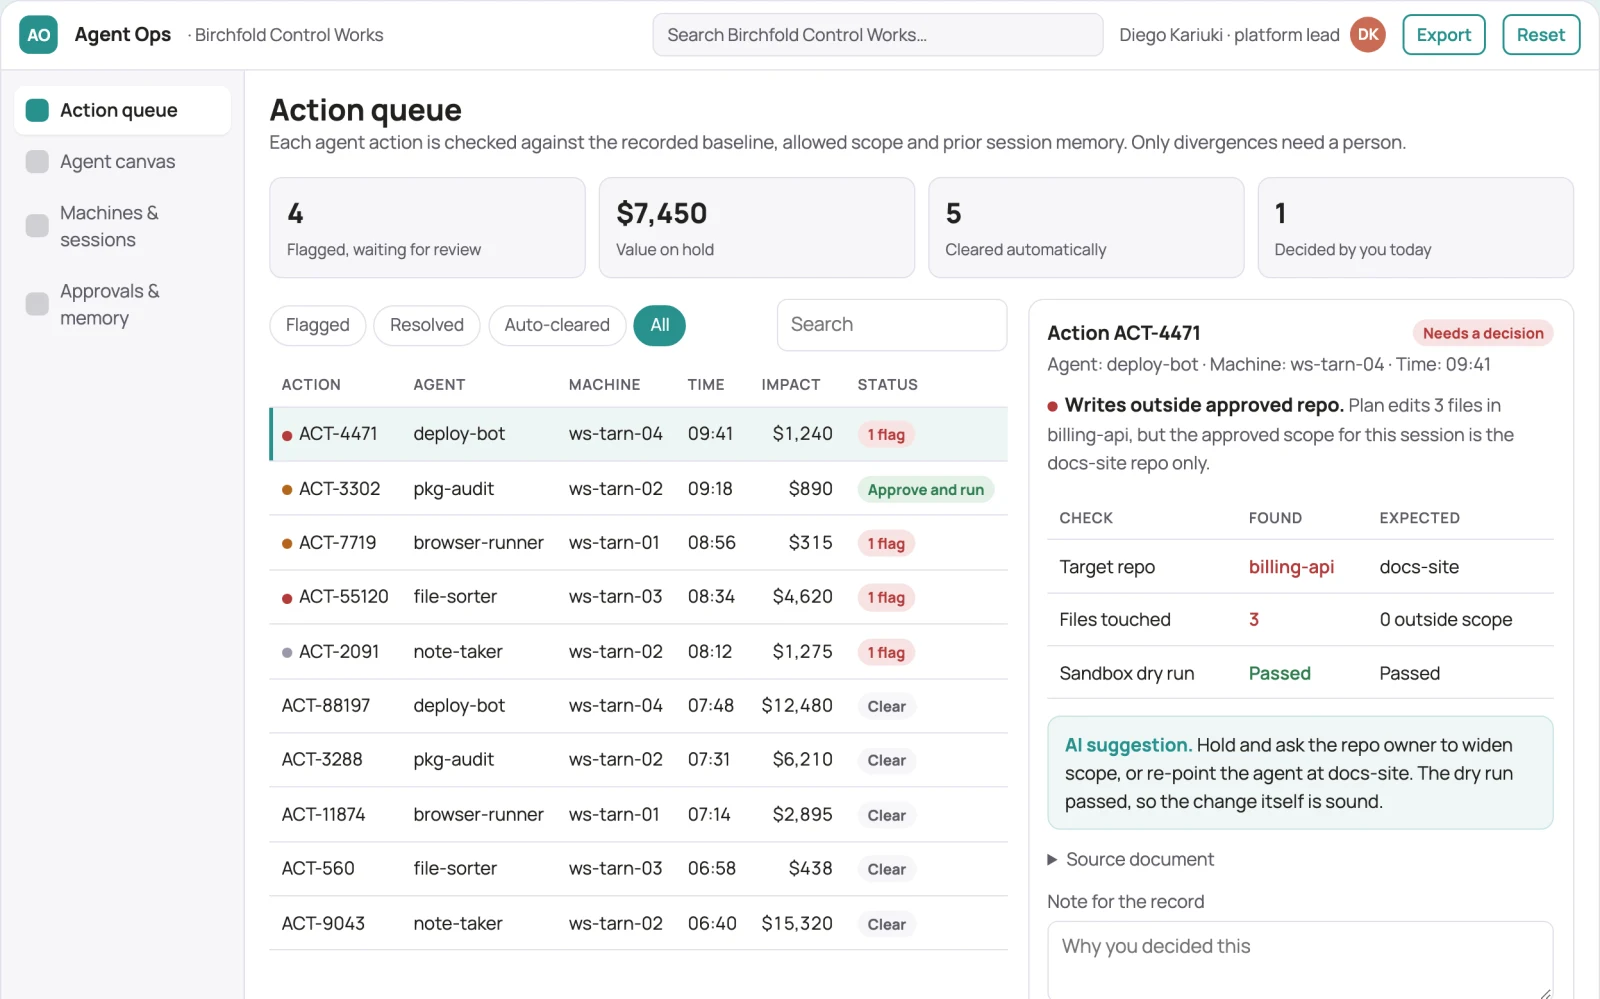Select row ACT-7719 browser-runner
Viewport: 1600px width, 999px height.
(x=638, y=543)
